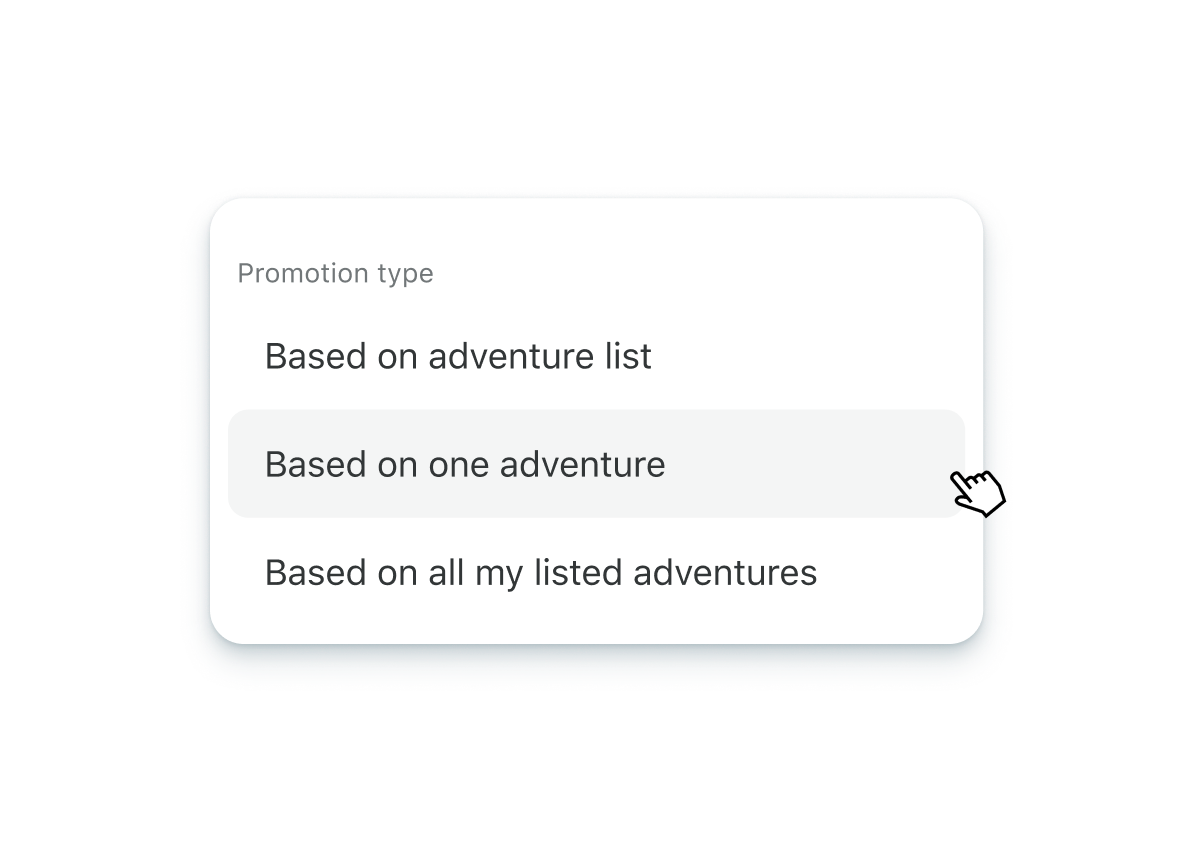The height and width of the screenshot is (844, 1200).
Task: Pick "Based on all my listed adventures"
Action: coord(541,573)
